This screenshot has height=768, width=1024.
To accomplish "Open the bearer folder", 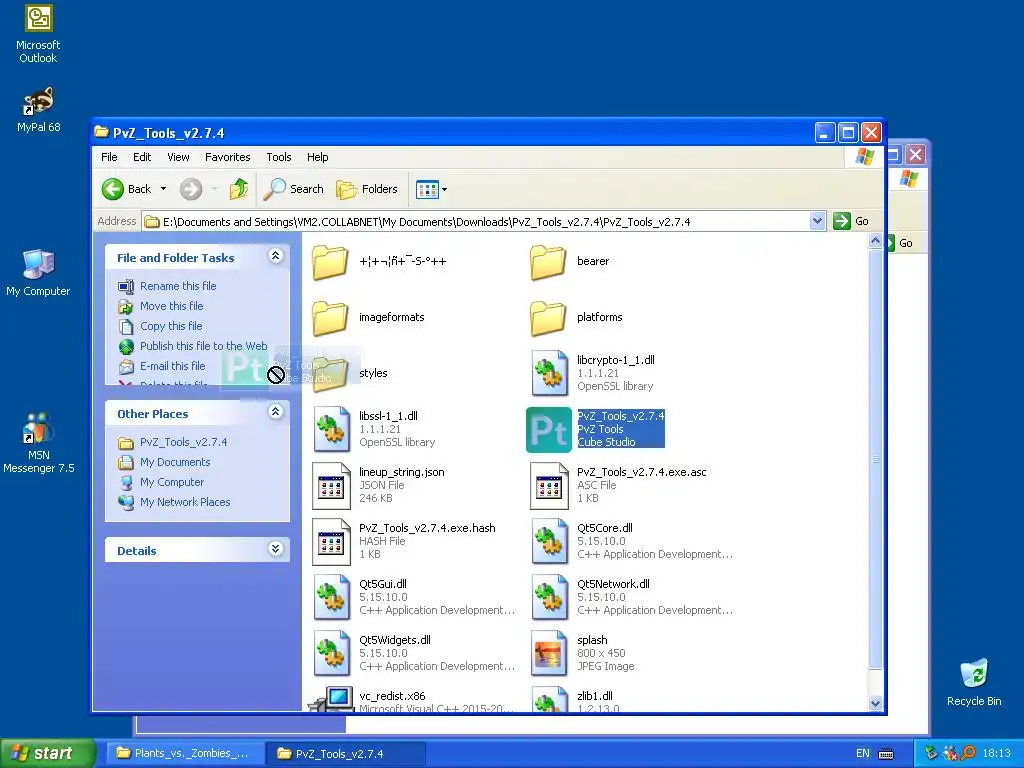I will tap(547, 262).
